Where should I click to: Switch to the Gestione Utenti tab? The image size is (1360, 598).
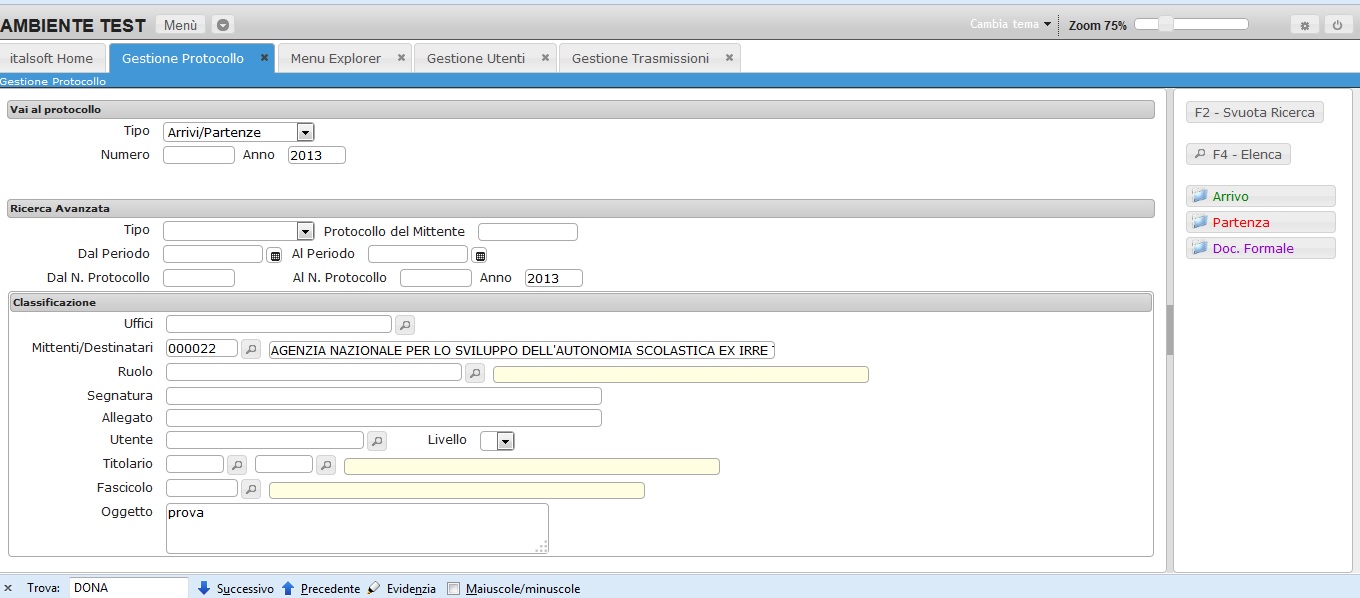point(475,58)
